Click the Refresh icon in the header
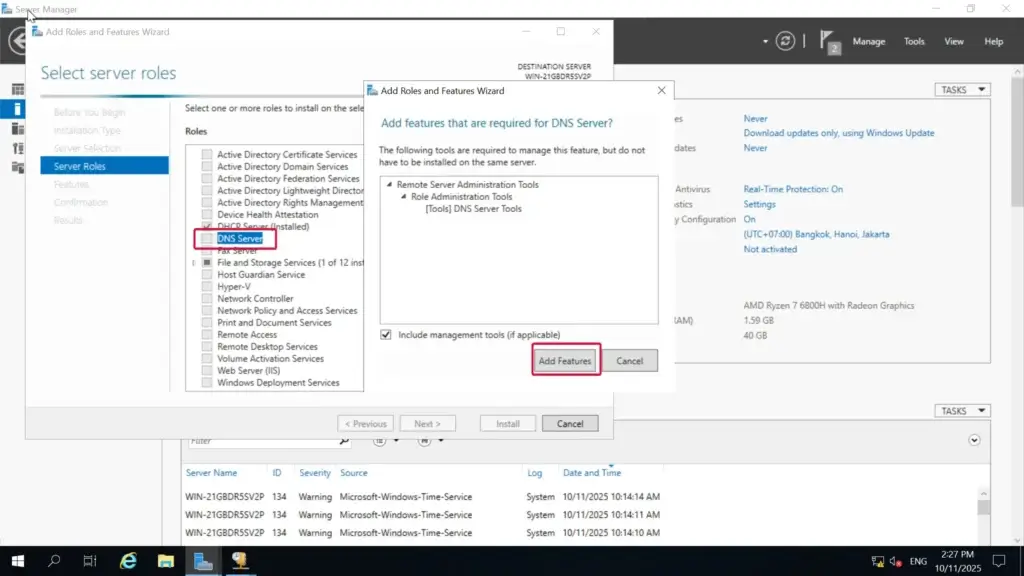Screen dimensions: 1024x576 (786, 41)
